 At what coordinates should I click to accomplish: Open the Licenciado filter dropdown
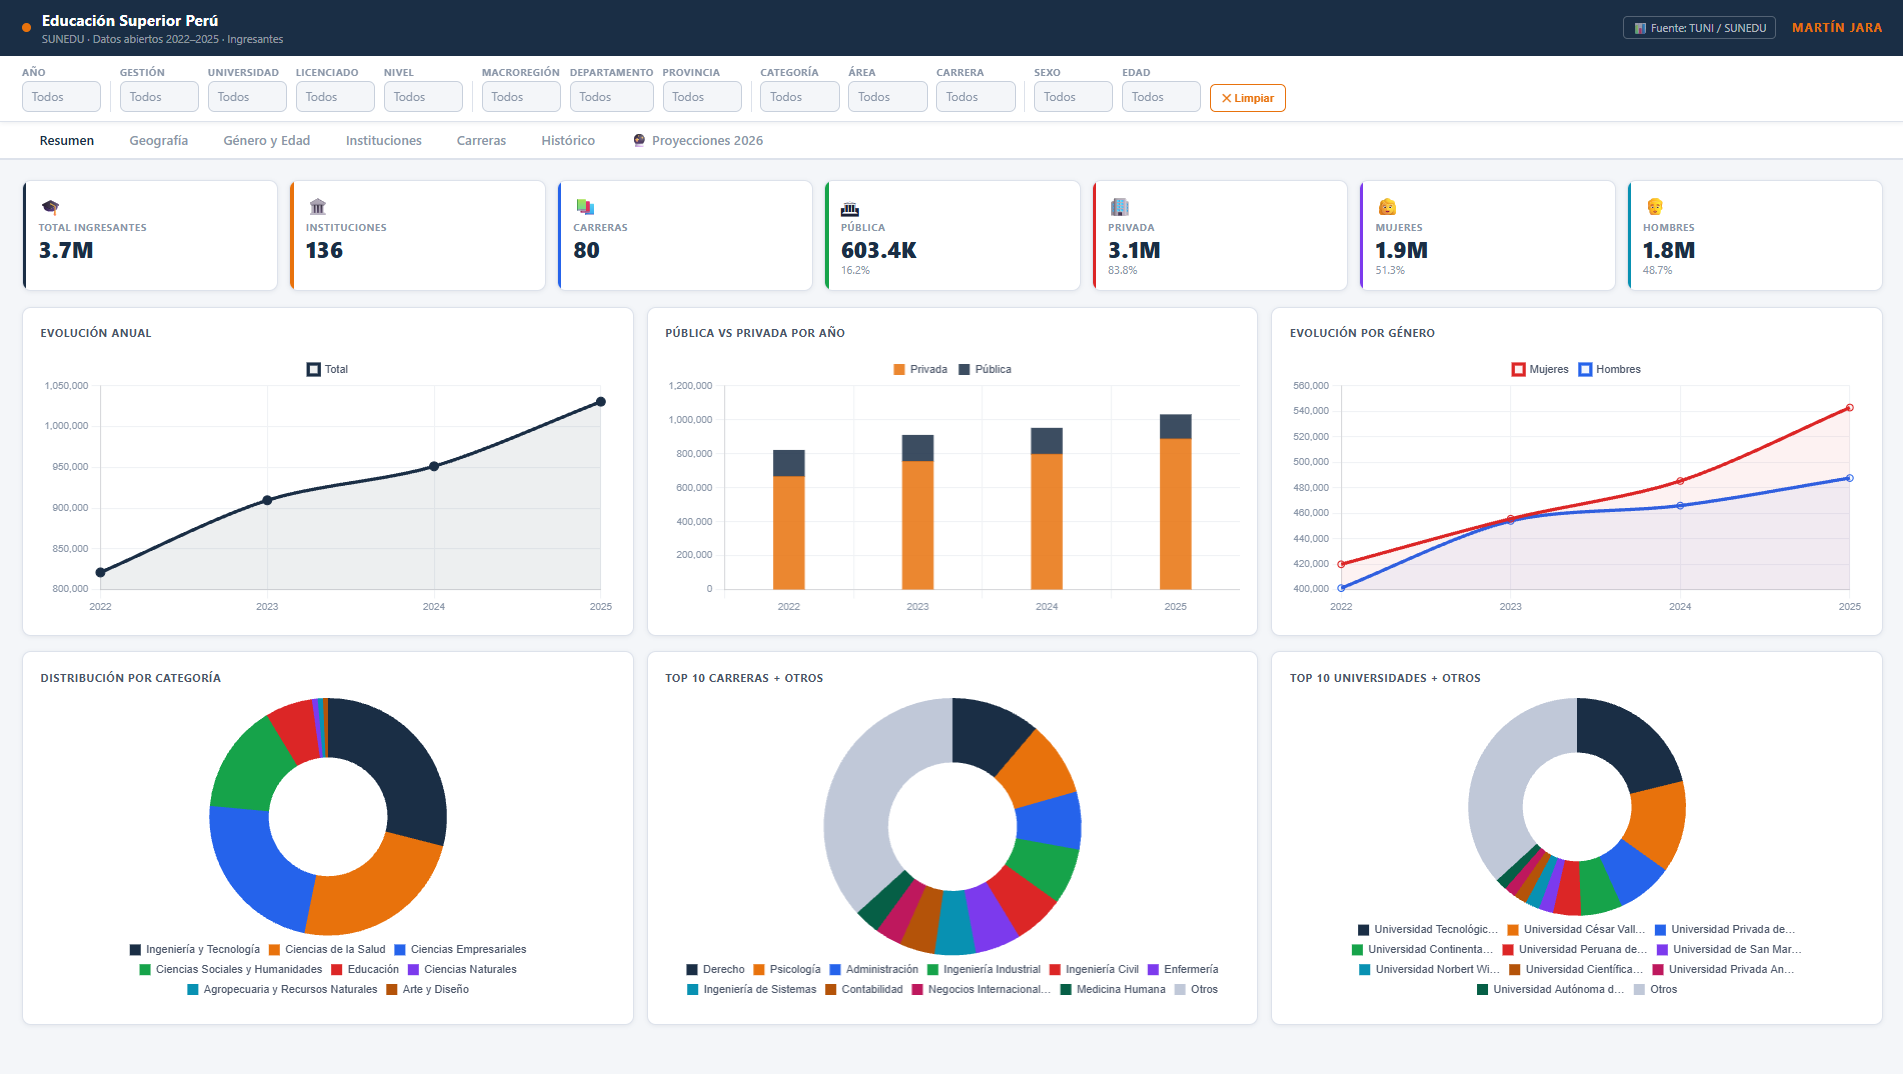[335, 97]
